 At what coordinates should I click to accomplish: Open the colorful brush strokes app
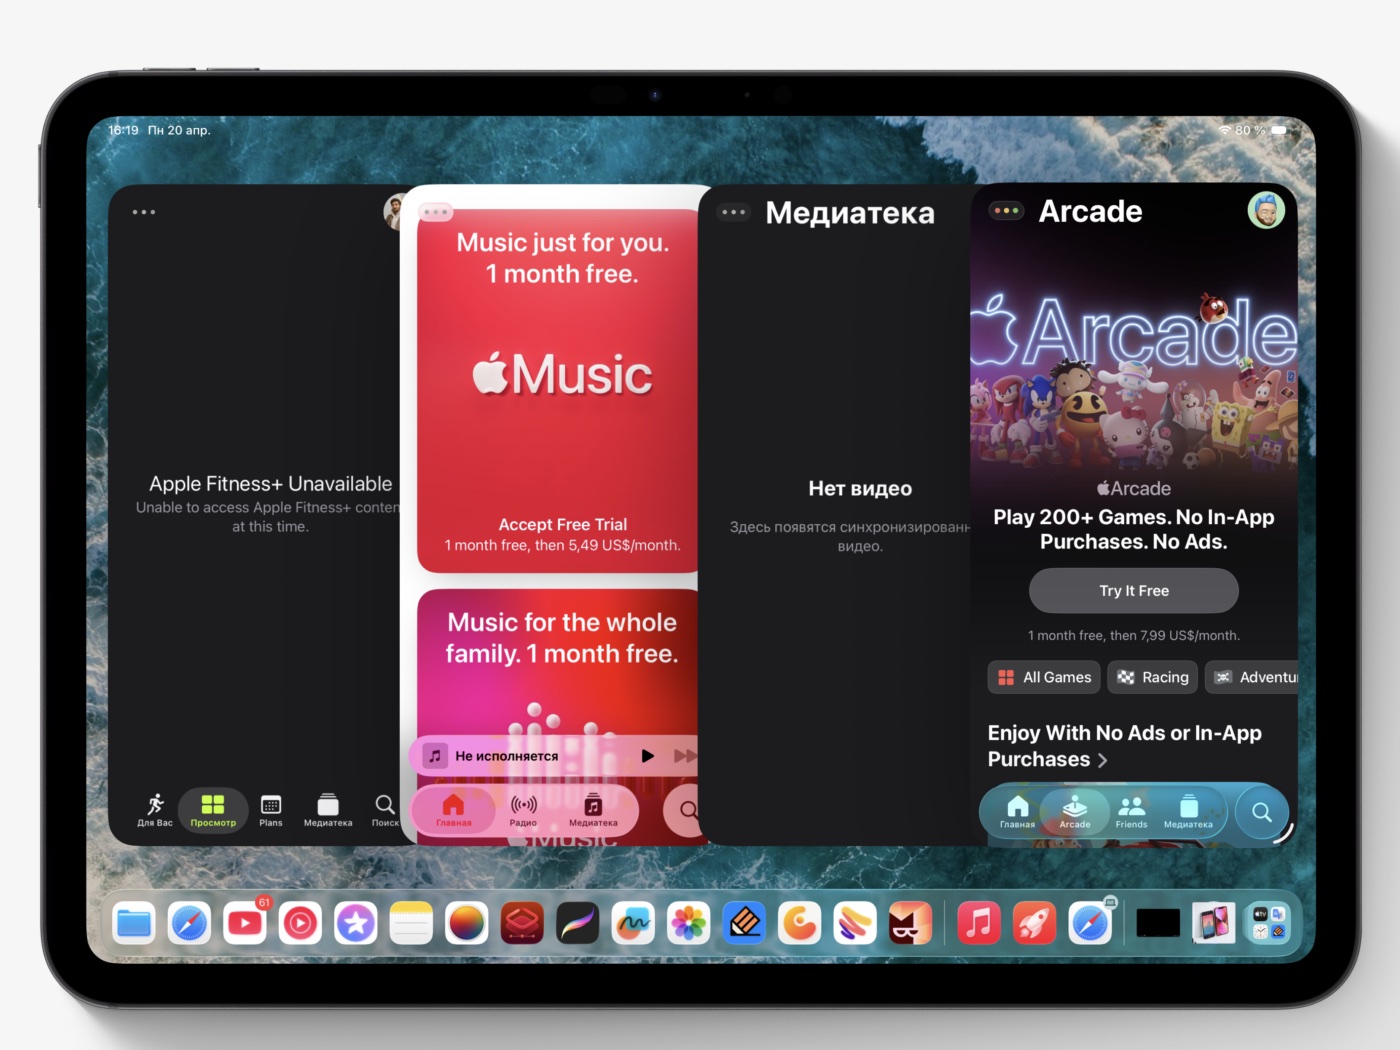pyautogui.click(x=855, y=923)
